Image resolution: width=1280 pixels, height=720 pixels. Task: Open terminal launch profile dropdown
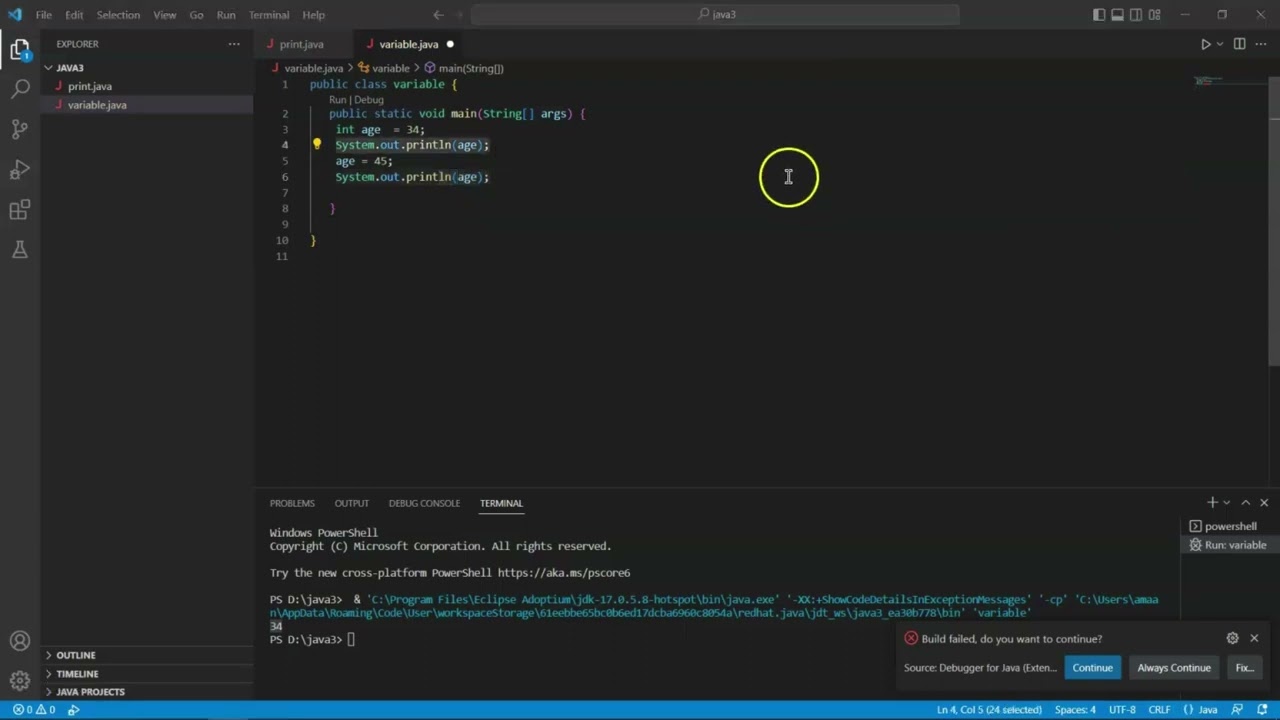pos(1226,503)
